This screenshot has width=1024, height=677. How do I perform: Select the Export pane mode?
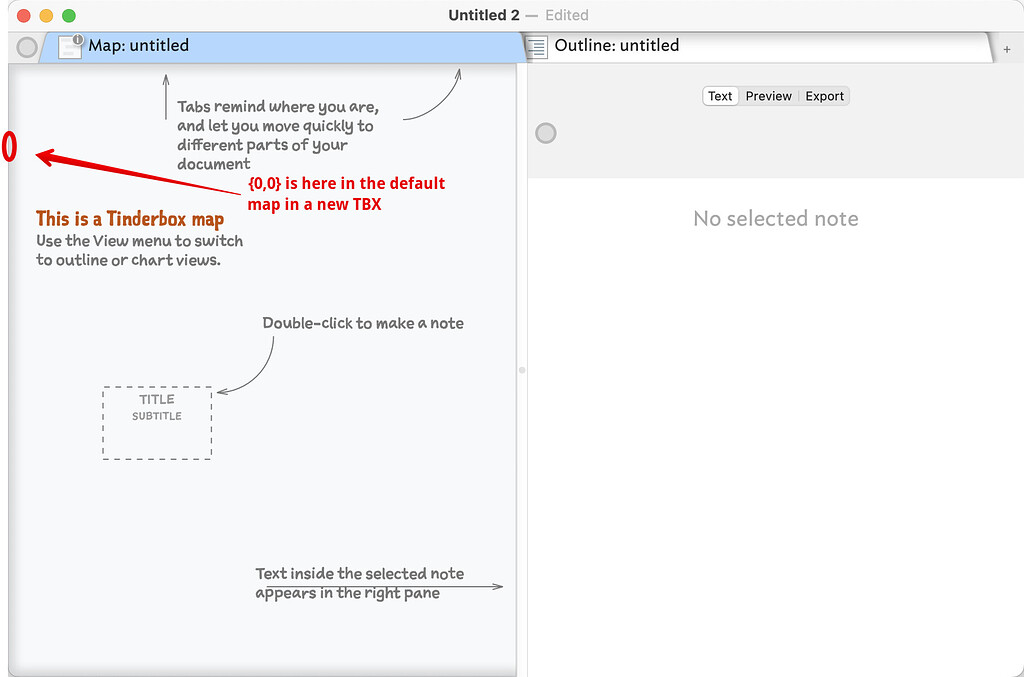tap(824, 96)
